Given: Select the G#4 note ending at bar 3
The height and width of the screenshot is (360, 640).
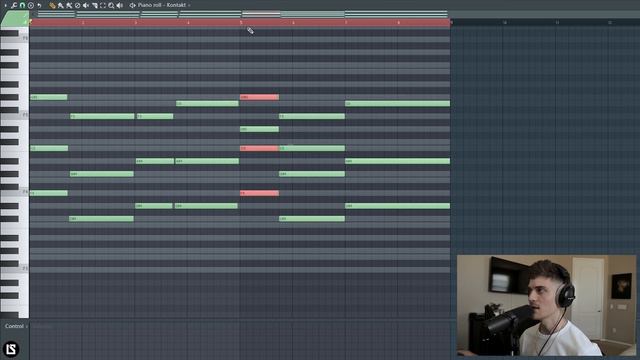Looking at the screenshot, I should click(x=102, y=174).
